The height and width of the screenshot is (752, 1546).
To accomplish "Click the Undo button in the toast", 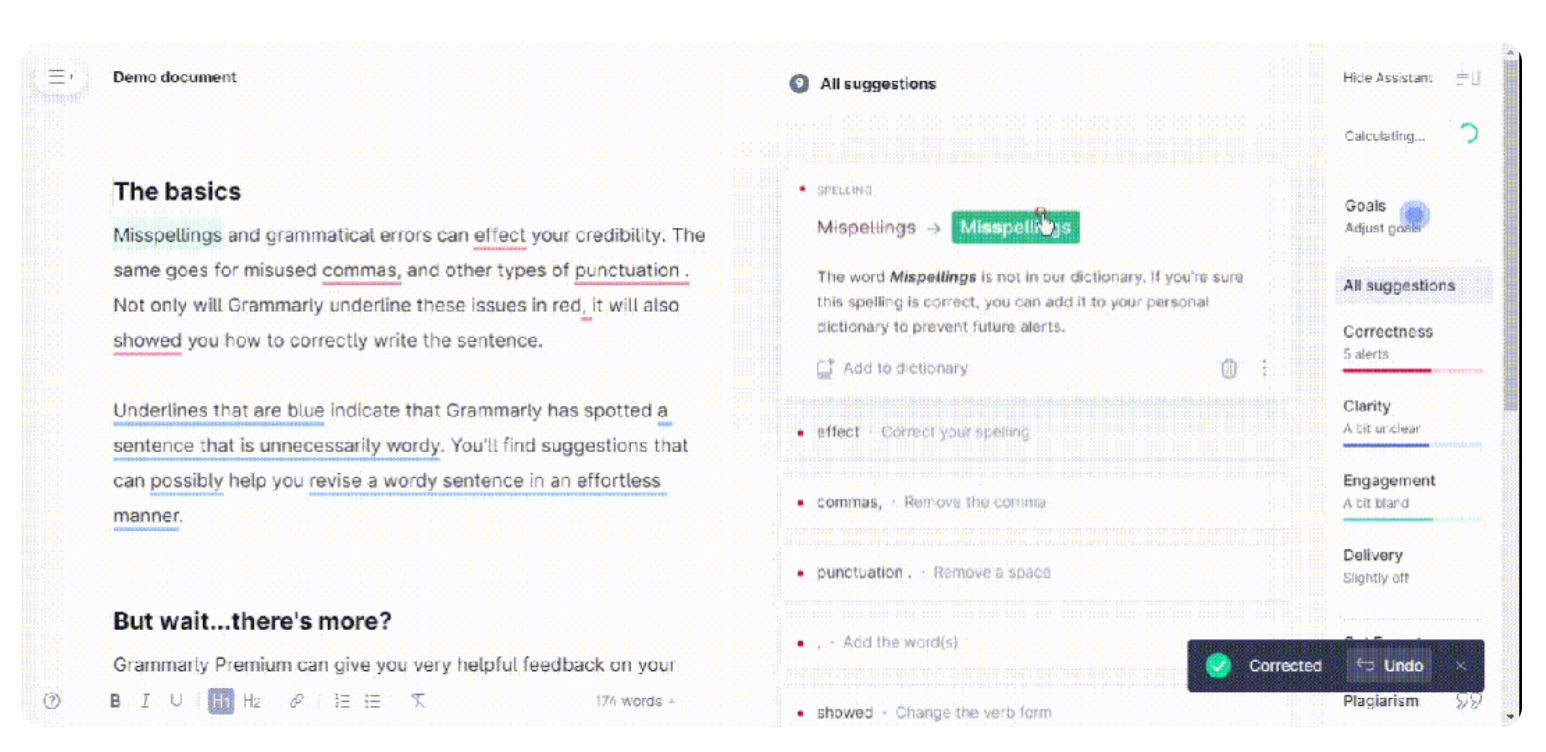I will click(x=1390, y=666).
